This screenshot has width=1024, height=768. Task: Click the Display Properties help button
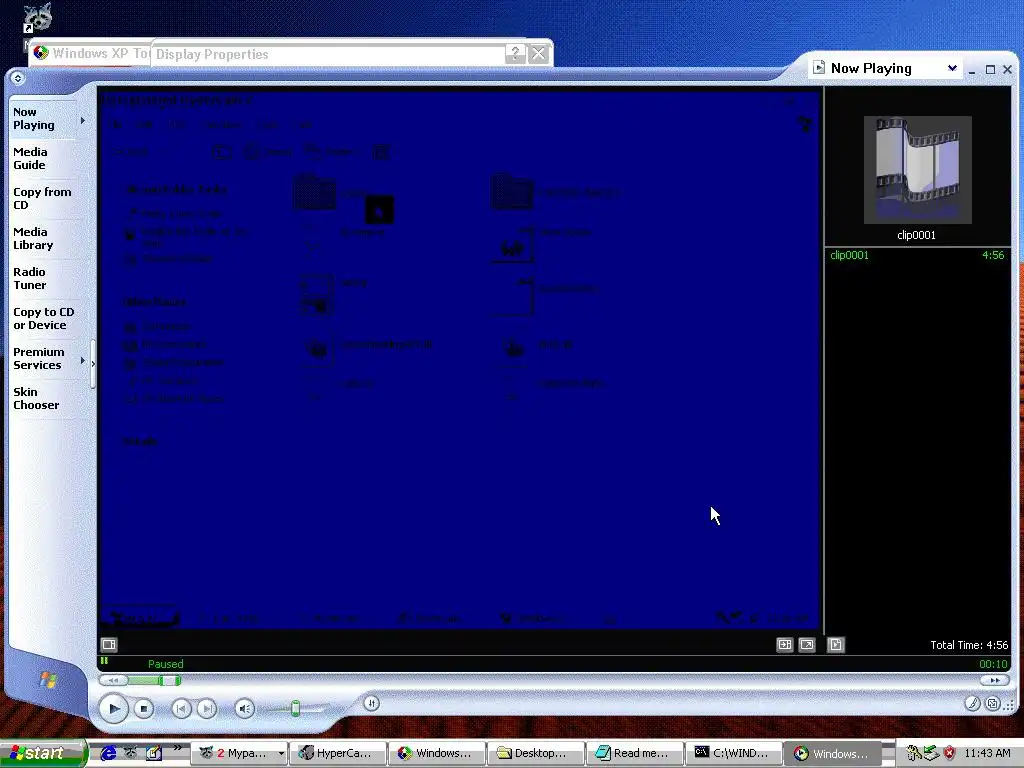(x=515, y=54)
